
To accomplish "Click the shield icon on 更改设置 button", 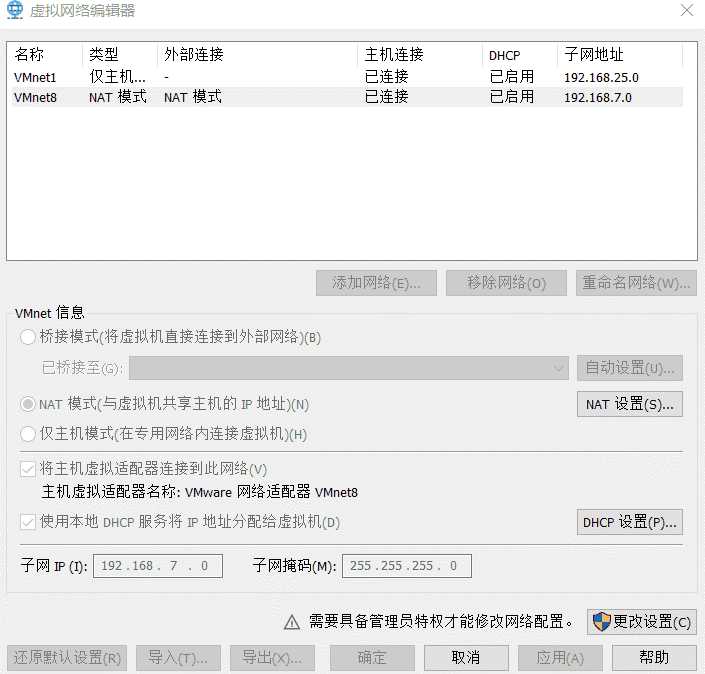I will (601, 622).
